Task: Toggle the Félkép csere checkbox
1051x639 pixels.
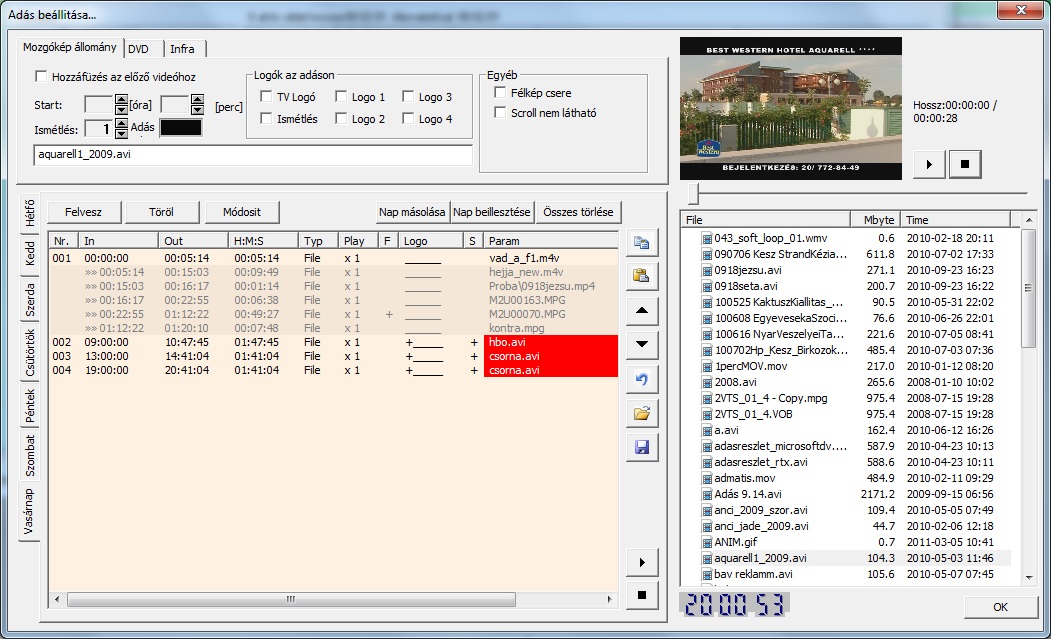Action: (502, 93)
